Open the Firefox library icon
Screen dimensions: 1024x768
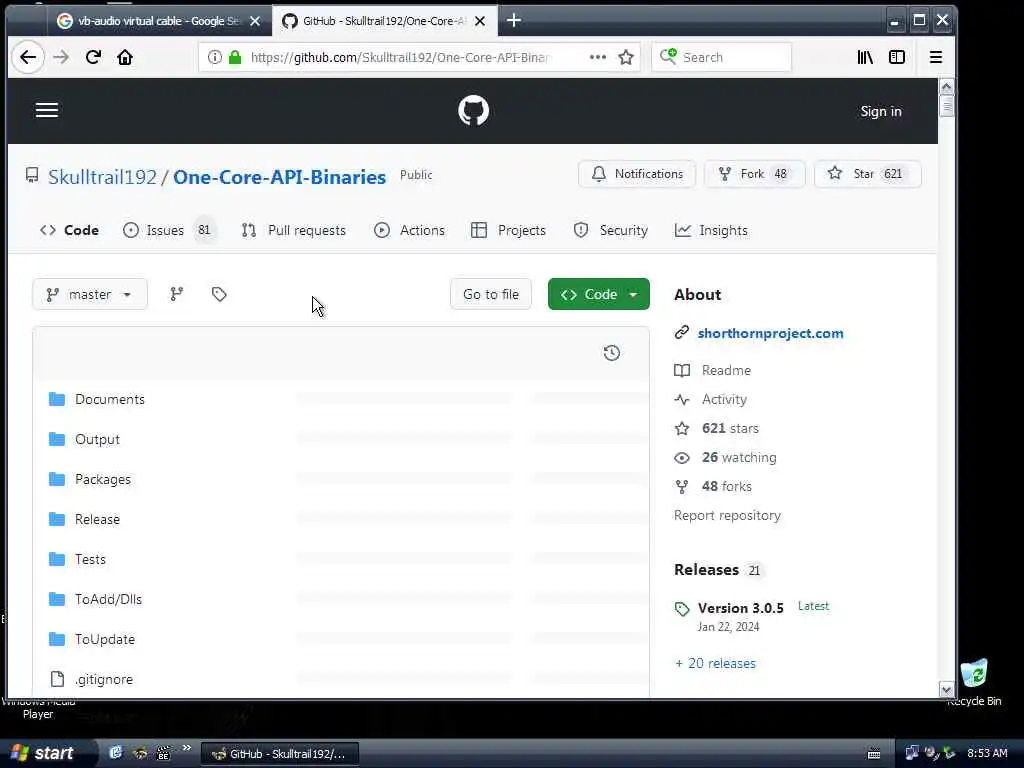click(865, 57)
